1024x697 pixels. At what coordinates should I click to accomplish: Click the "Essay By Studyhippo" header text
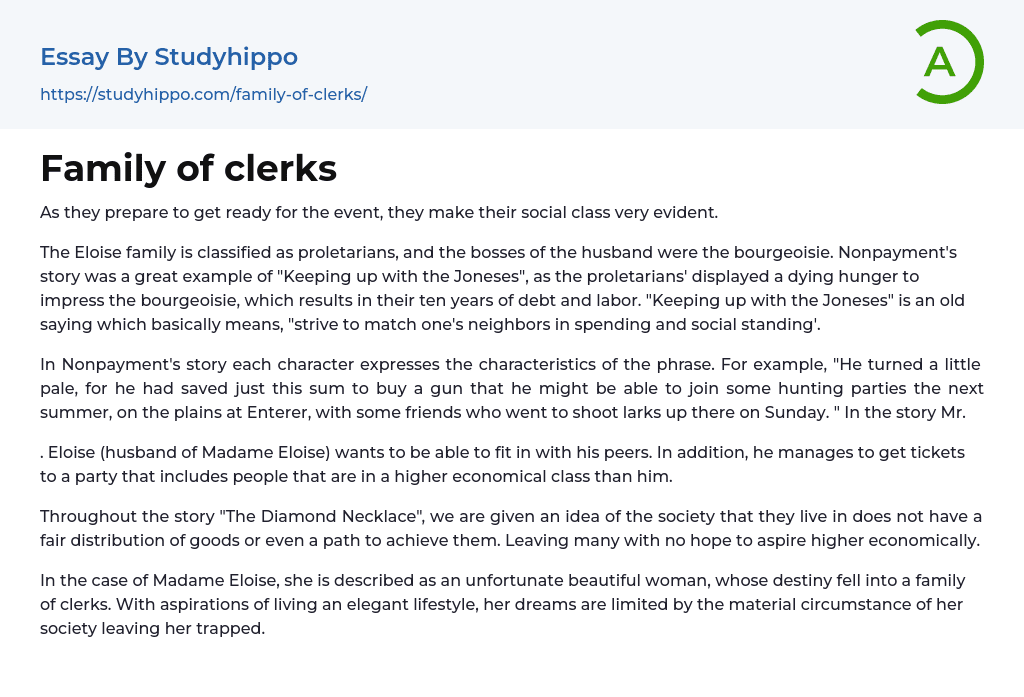pos(169,57)
